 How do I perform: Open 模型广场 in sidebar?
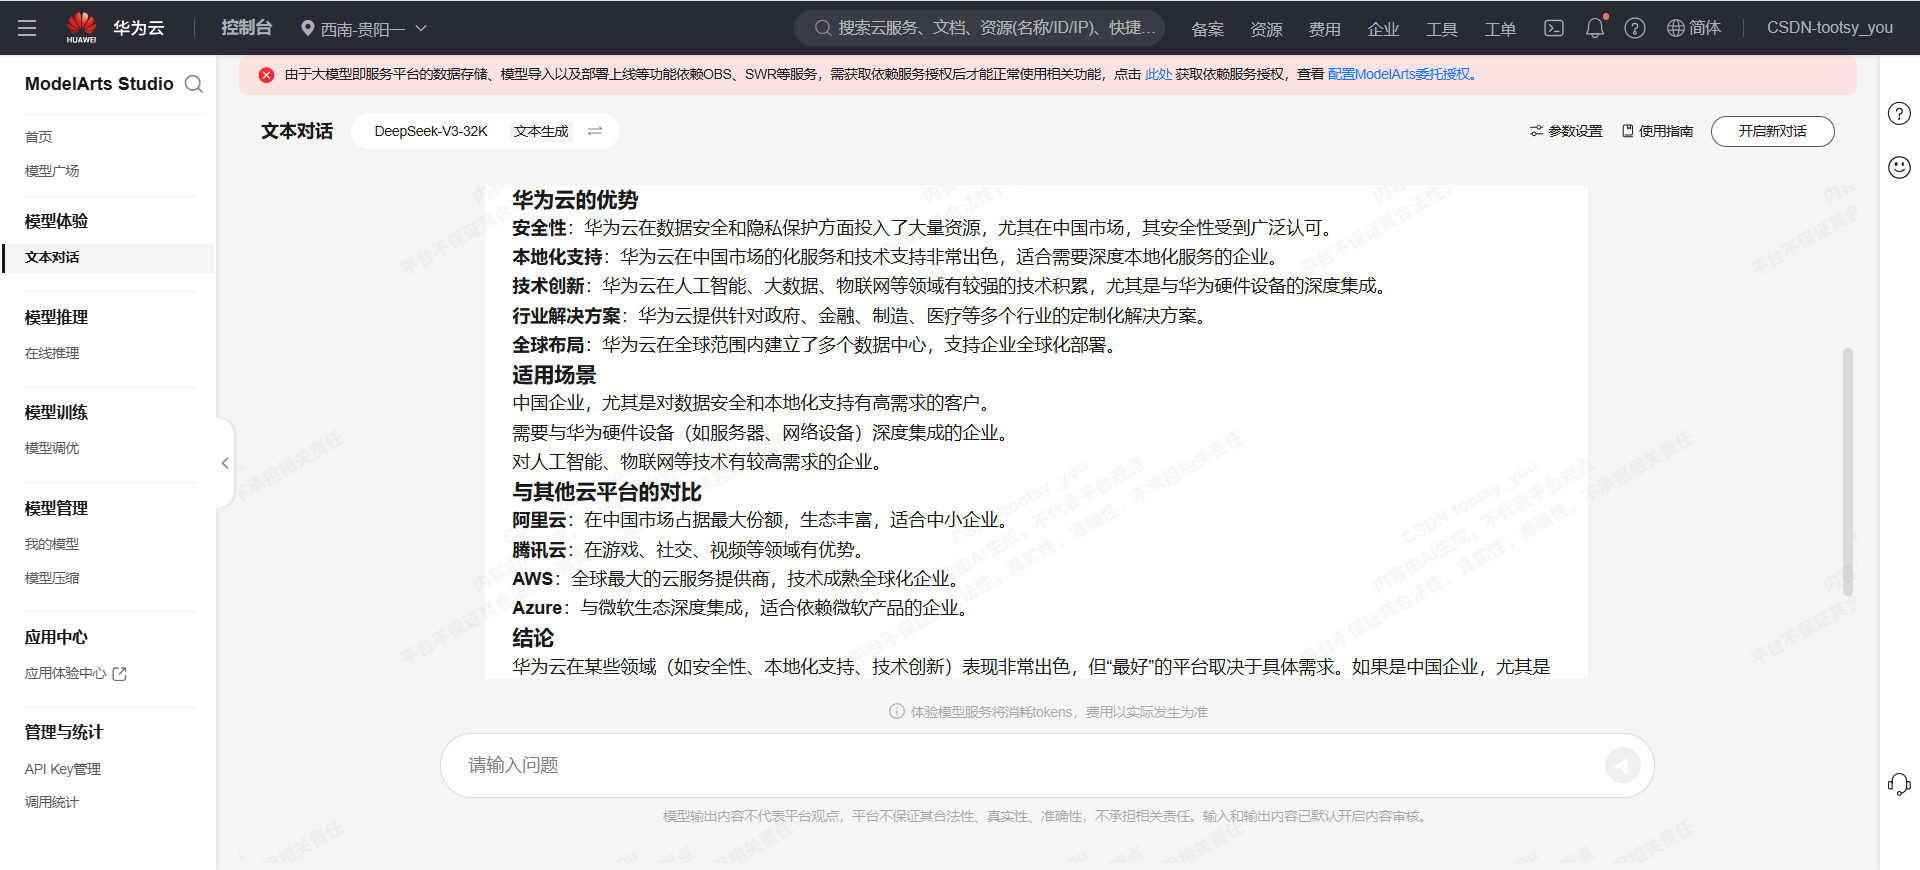[52, 171]
